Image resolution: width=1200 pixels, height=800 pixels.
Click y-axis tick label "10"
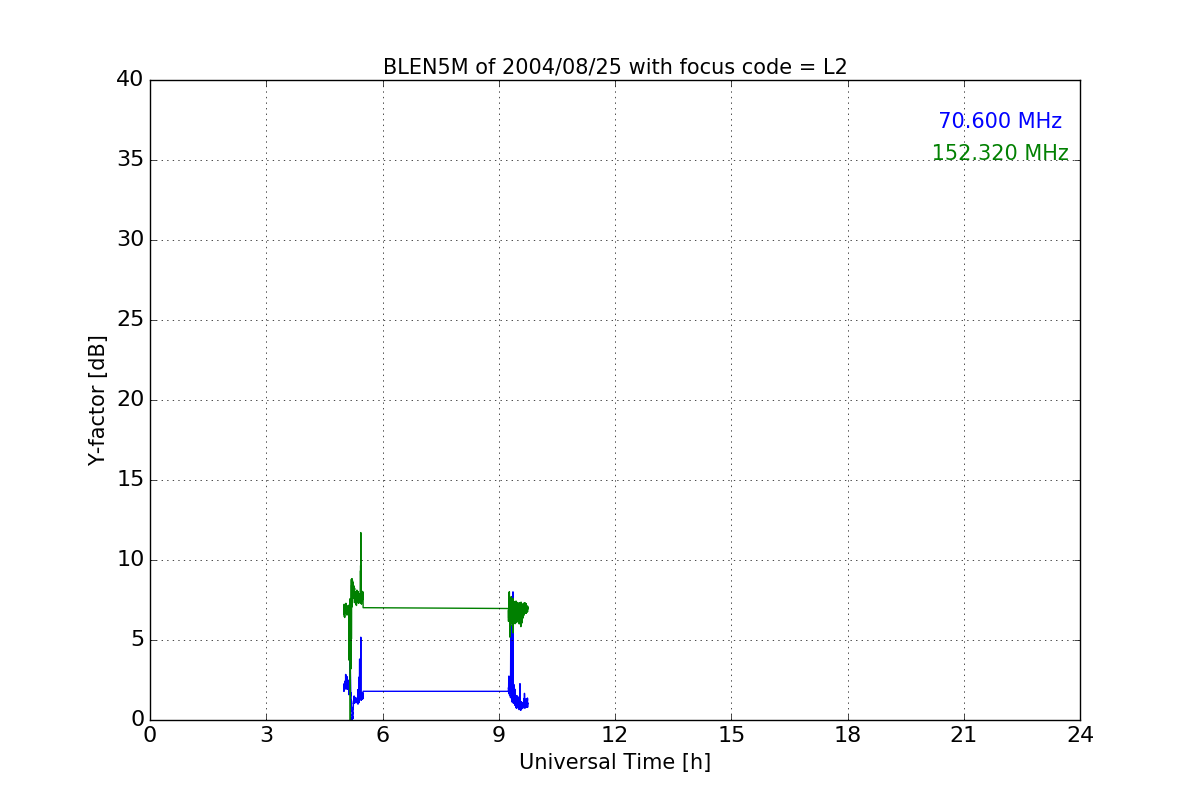point(130,560)
